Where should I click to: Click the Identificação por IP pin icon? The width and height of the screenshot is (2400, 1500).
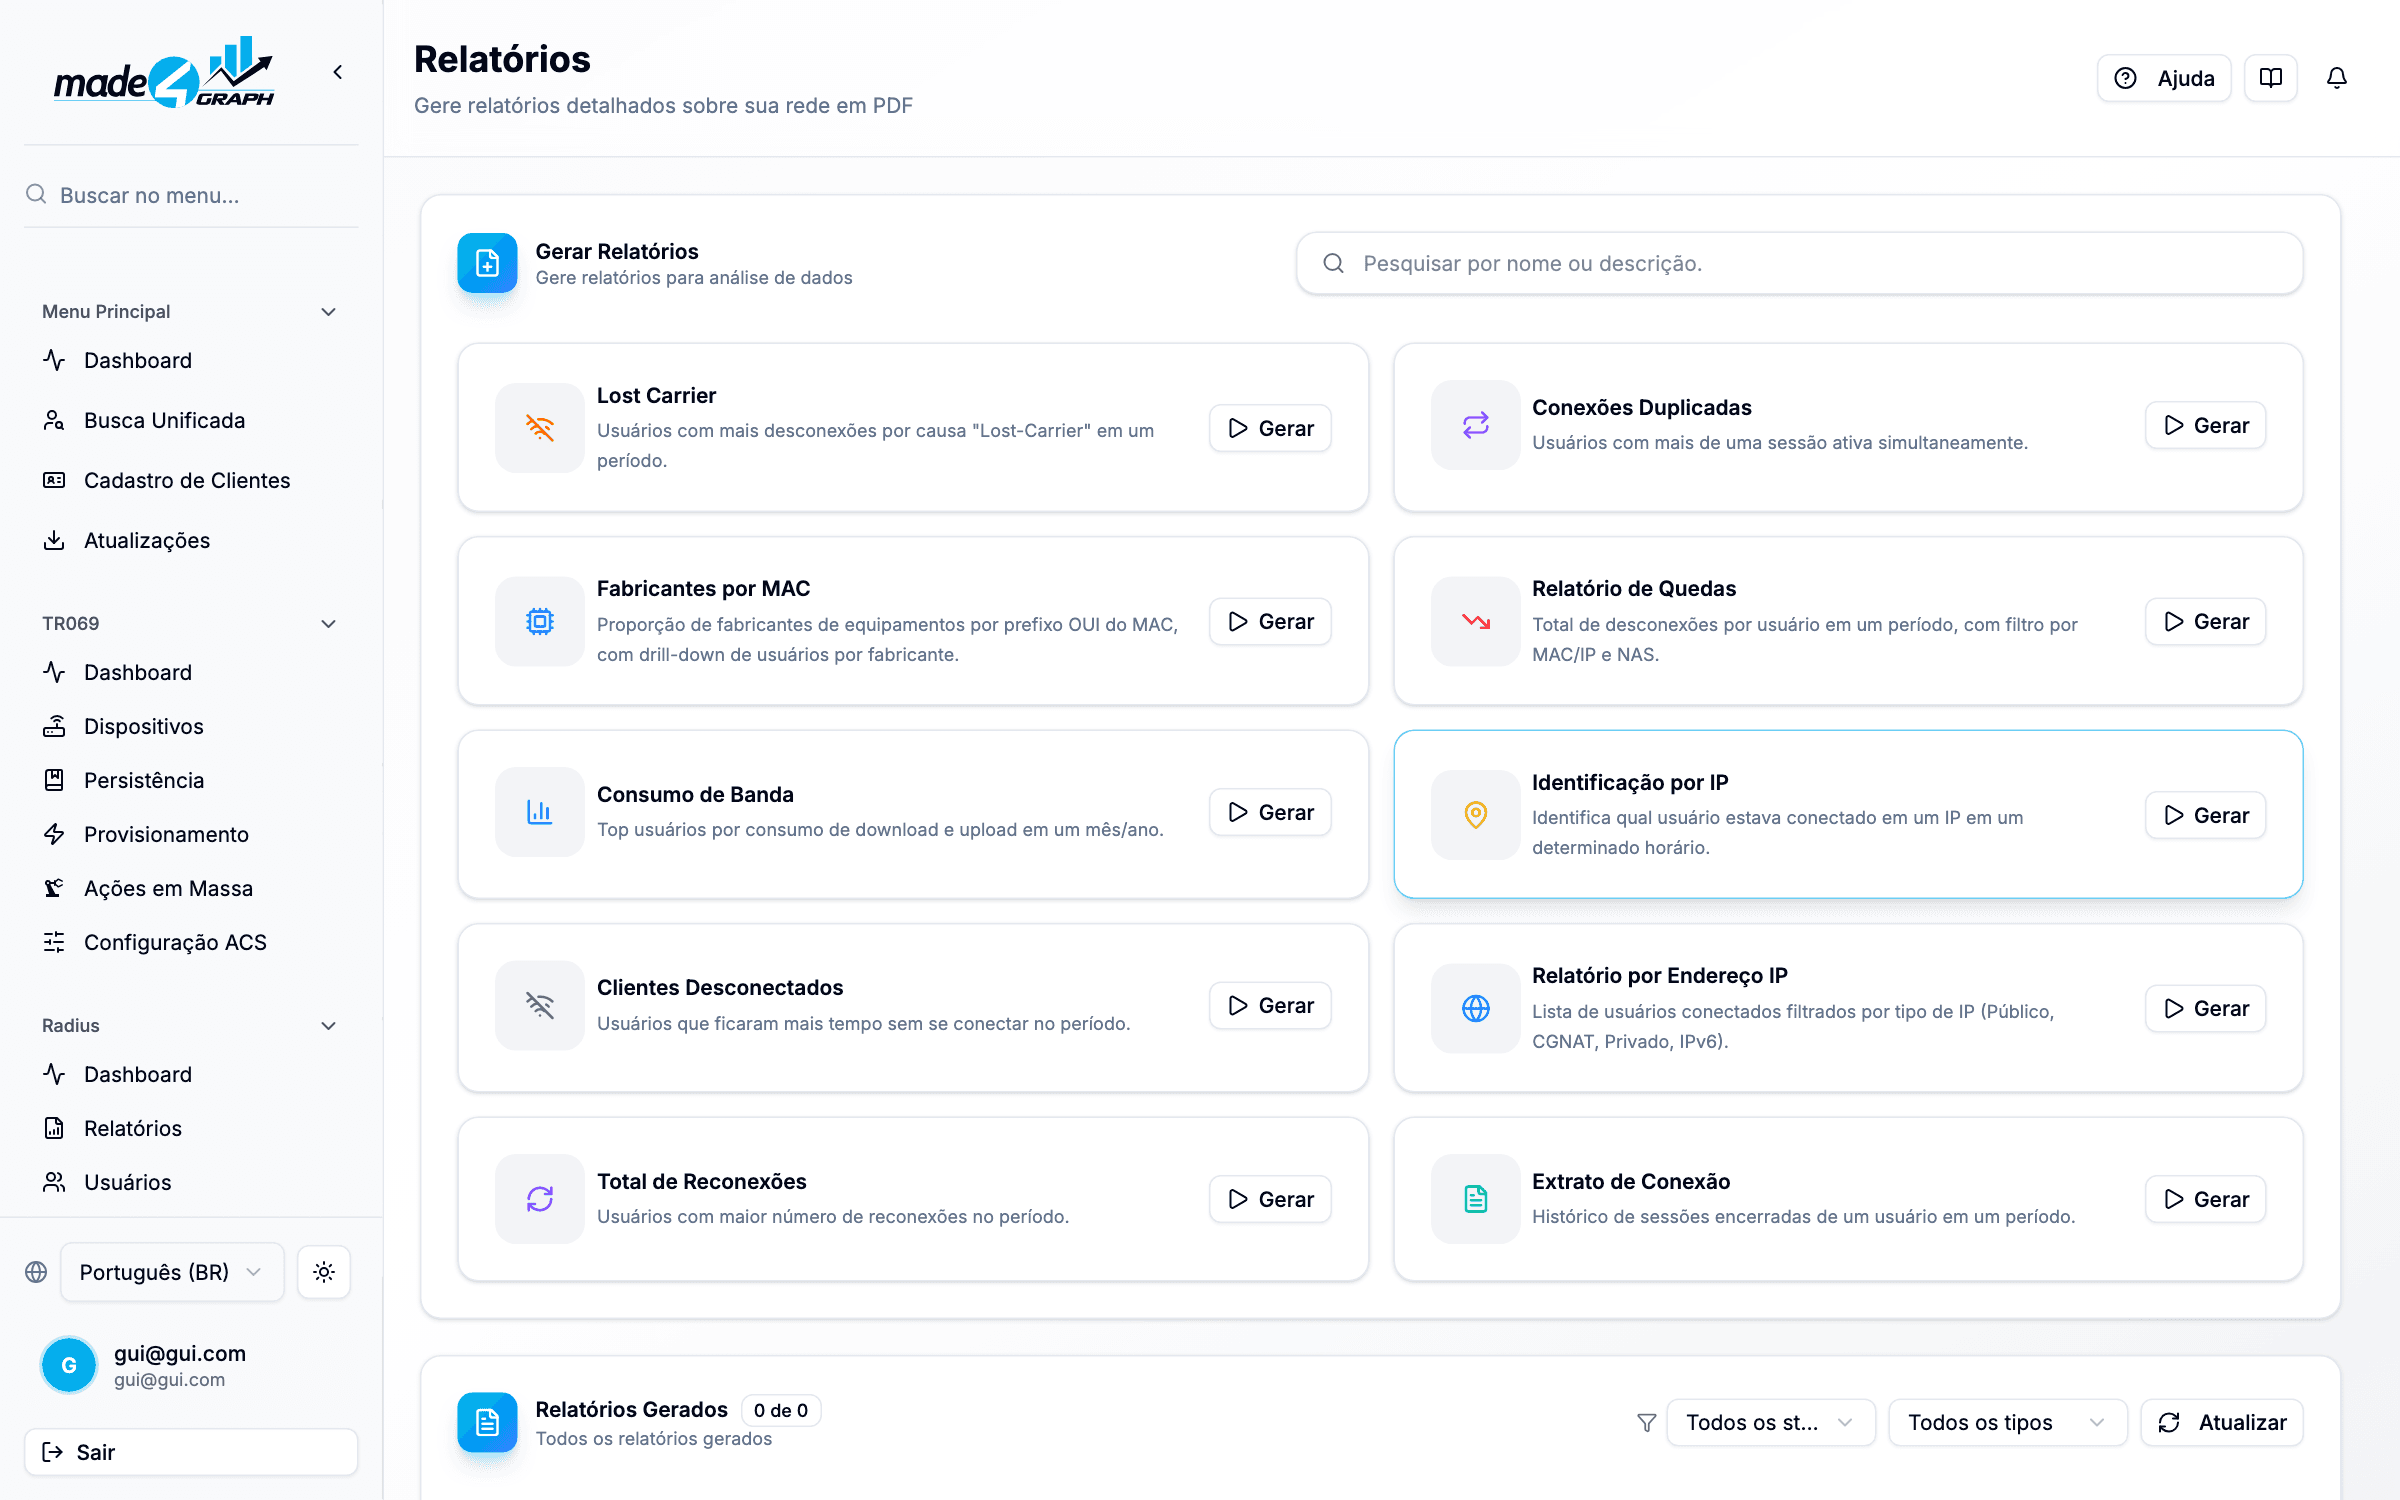(1475, 815)
